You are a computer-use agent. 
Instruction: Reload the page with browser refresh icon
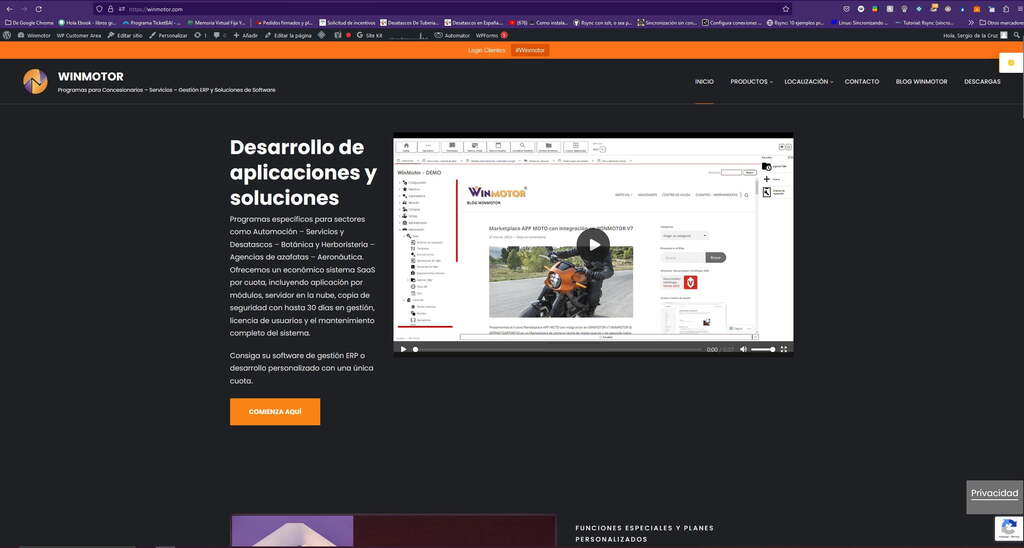point(39,9)
